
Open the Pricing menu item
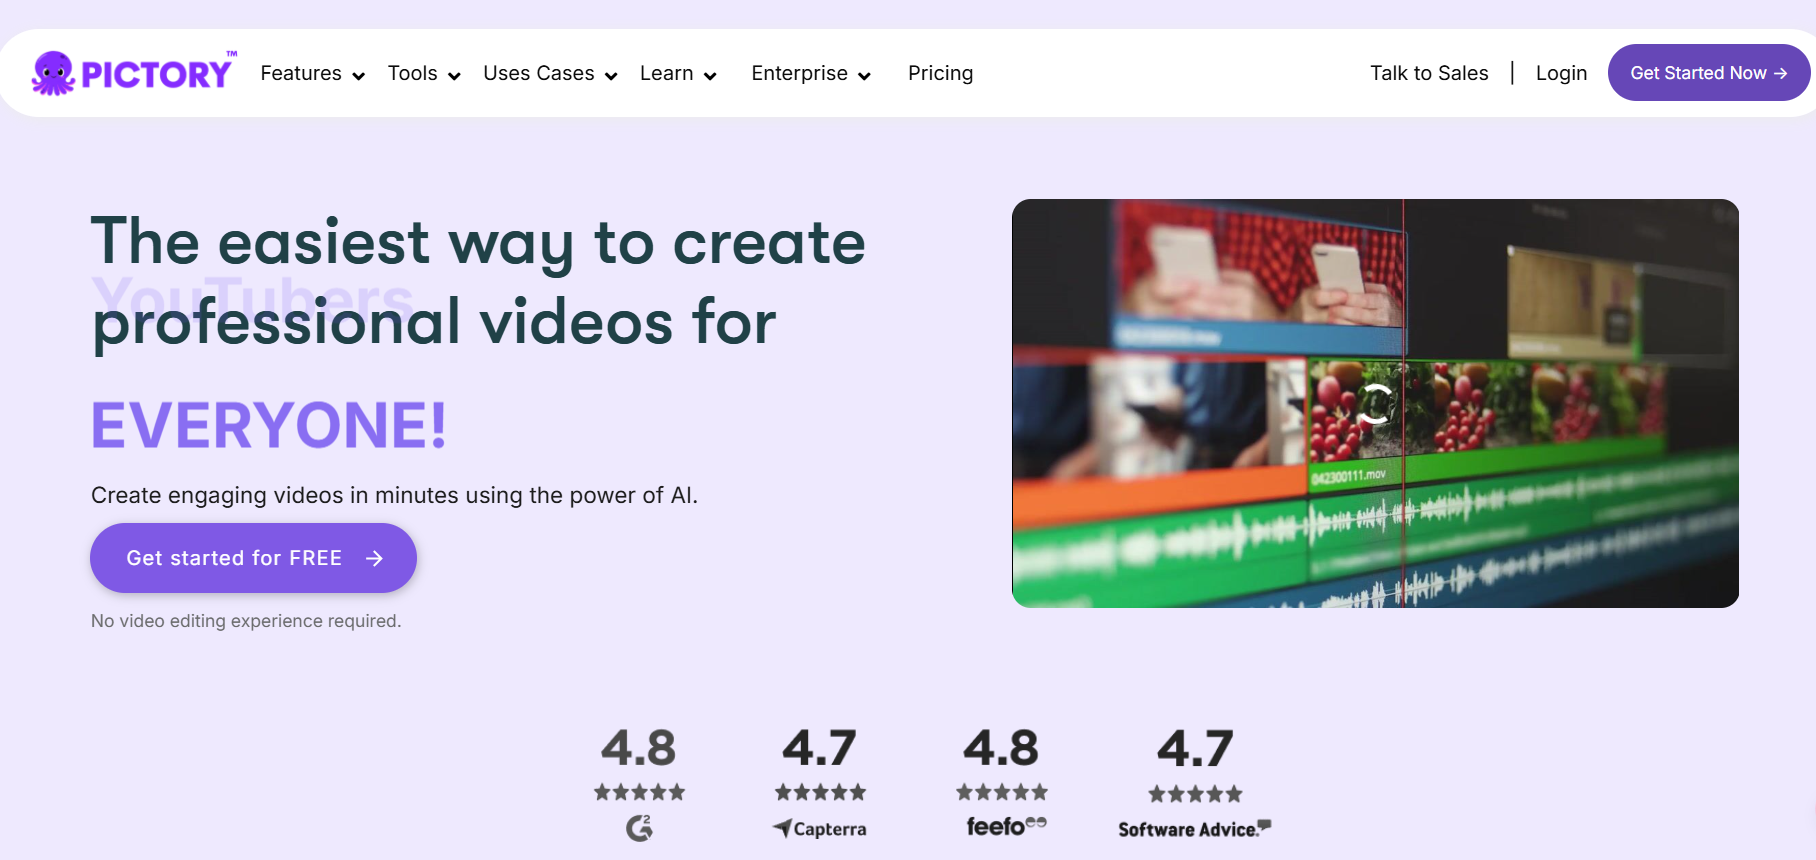click(940, 73)
